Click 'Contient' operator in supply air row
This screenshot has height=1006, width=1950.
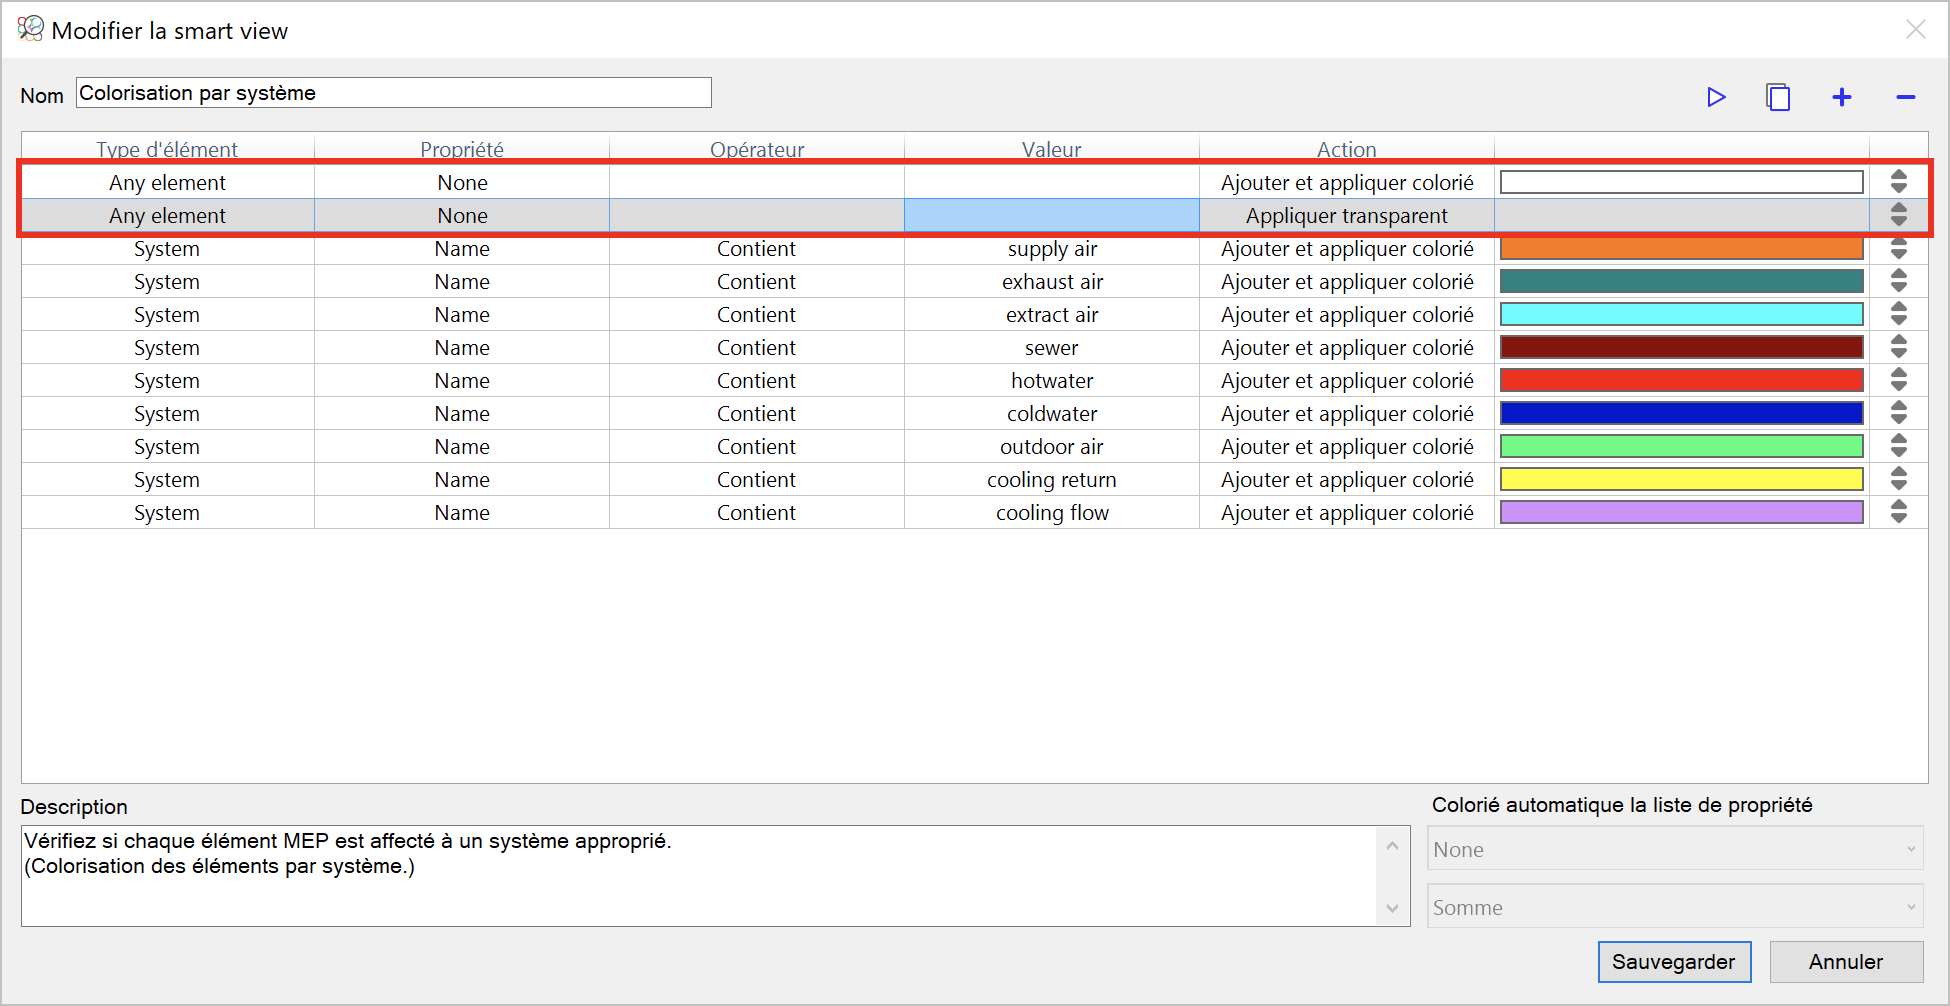click(x=757, y=248)
